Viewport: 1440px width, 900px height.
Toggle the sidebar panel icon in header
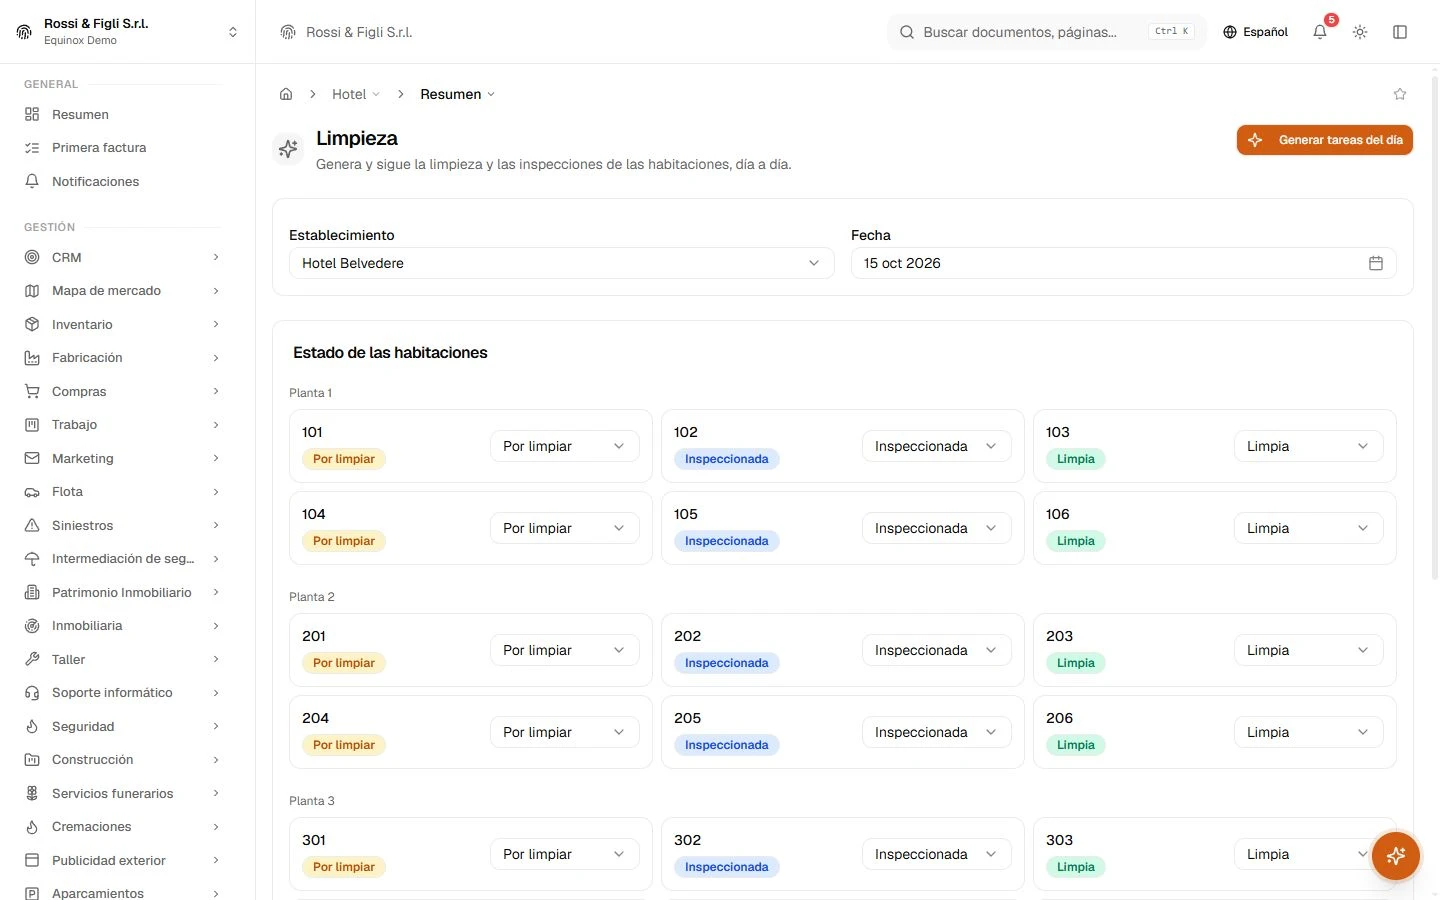pos(1400,32)
